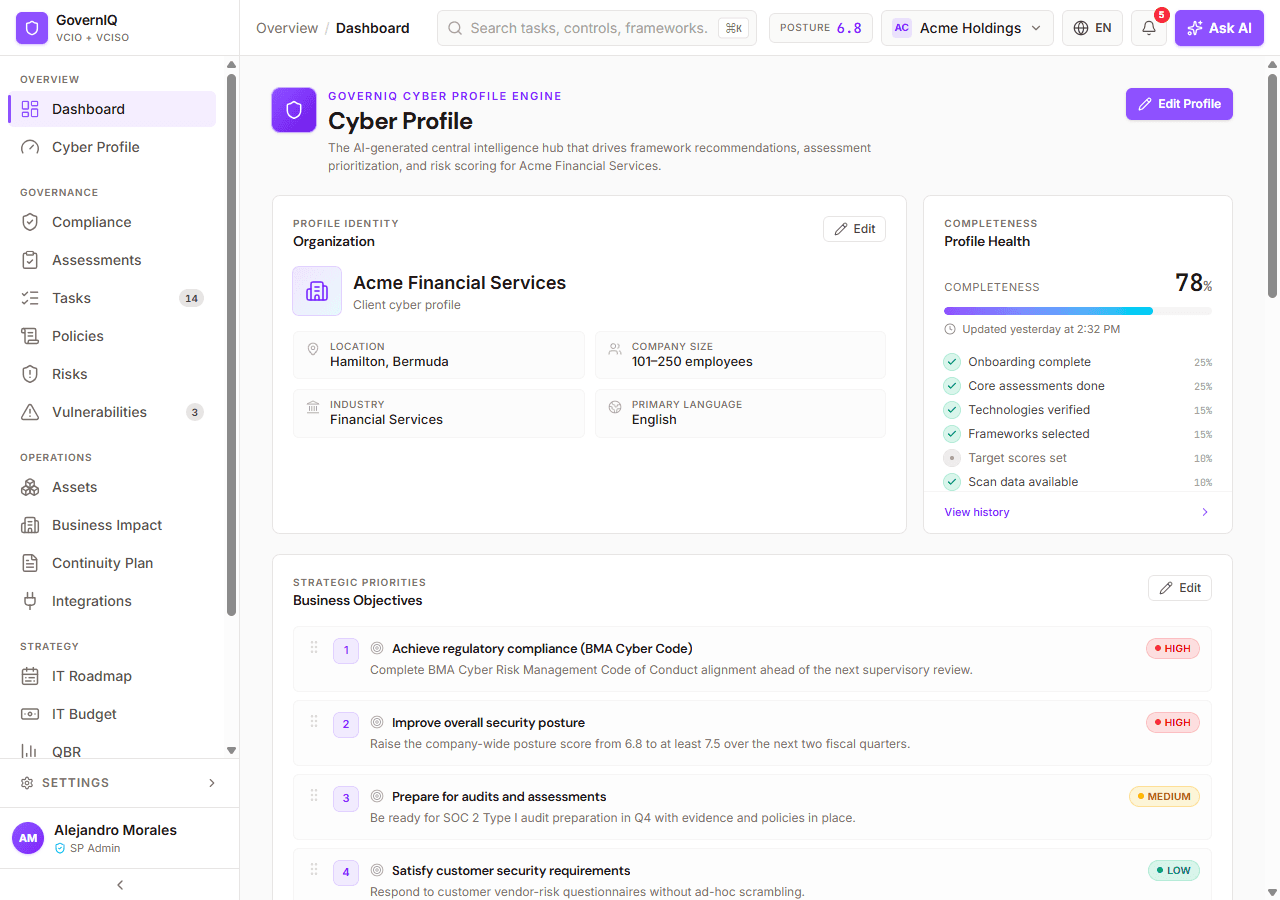Click drag handle of Improve security posture objective
The image size is (1280, 900).
[x=314, y=721]
